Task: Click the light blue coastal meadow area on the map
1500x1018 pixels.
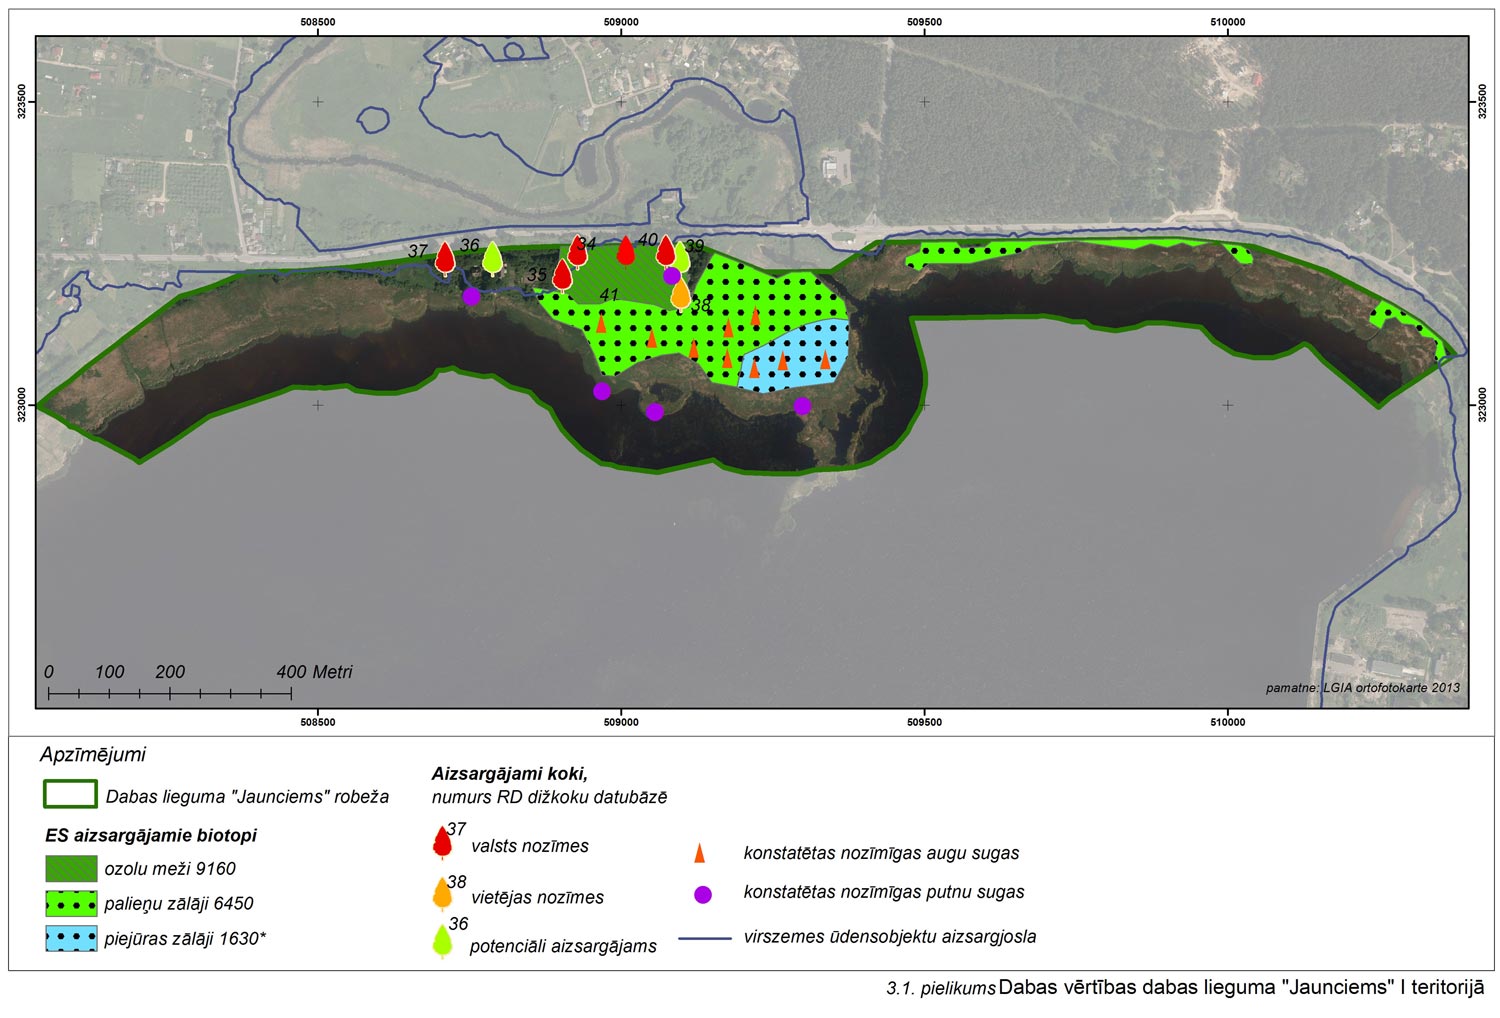Action: pos(800,360)
